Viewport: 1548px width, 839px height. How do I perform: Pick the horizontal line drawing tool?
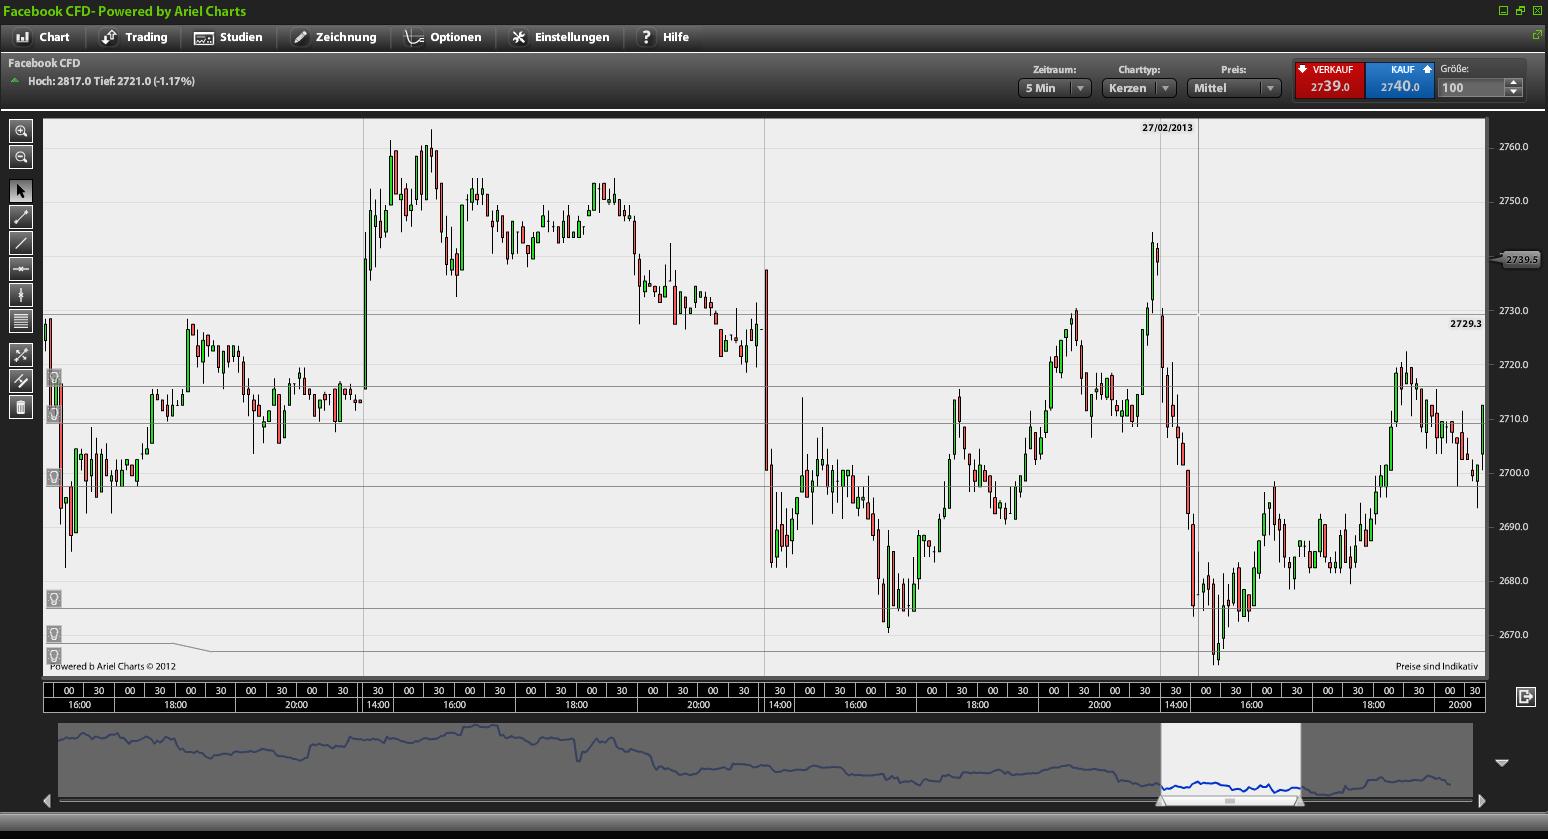[x=21, y=269]
